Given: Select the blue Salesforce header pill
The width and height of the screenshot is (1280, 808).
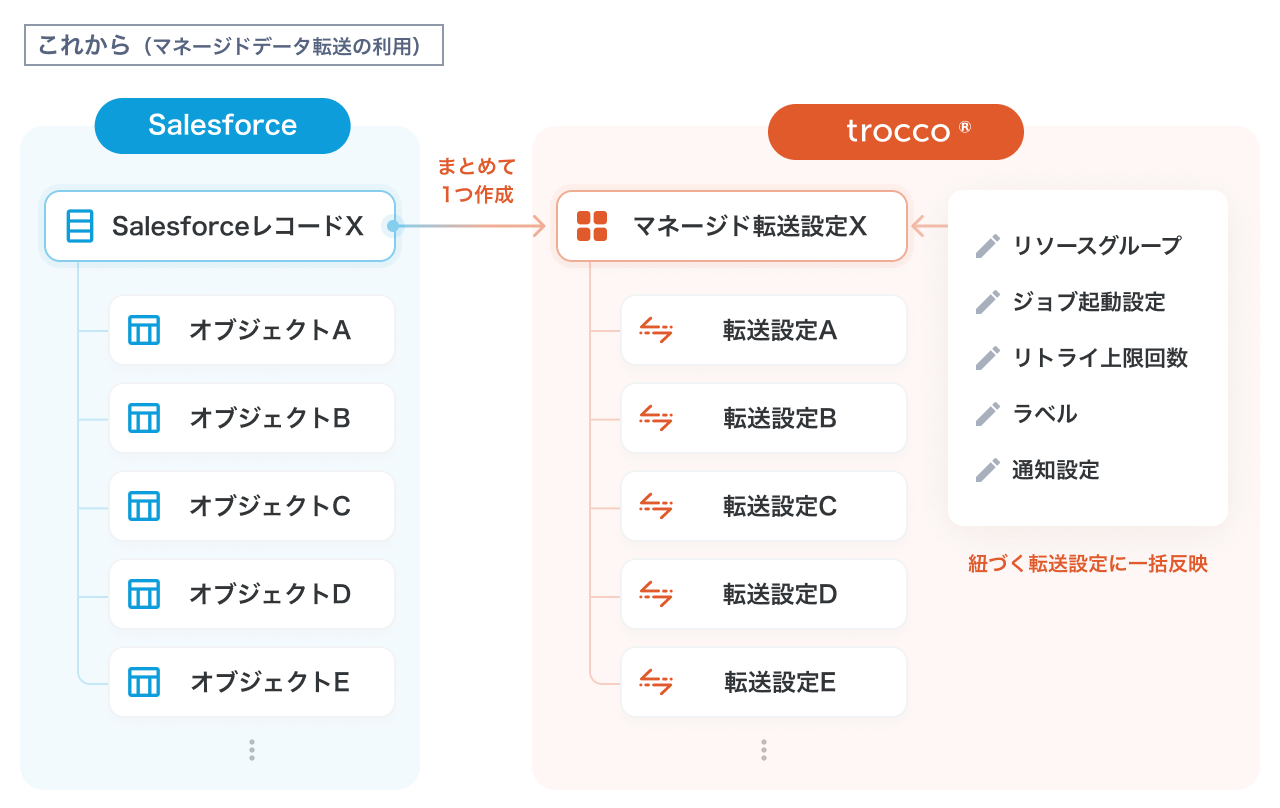Looking at the screenshot, I should [222, 126].
